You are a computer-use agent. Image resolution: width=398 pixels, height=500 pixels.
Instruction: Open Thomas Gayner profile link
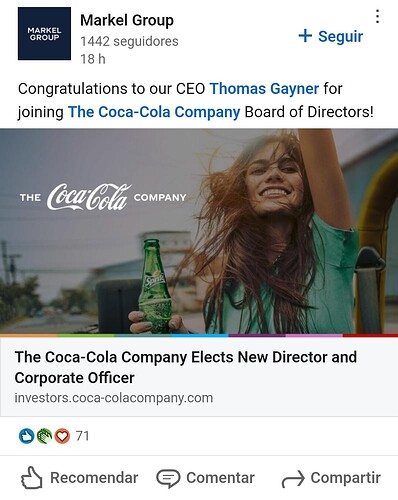pyautogui.click(x=264, y=89)
